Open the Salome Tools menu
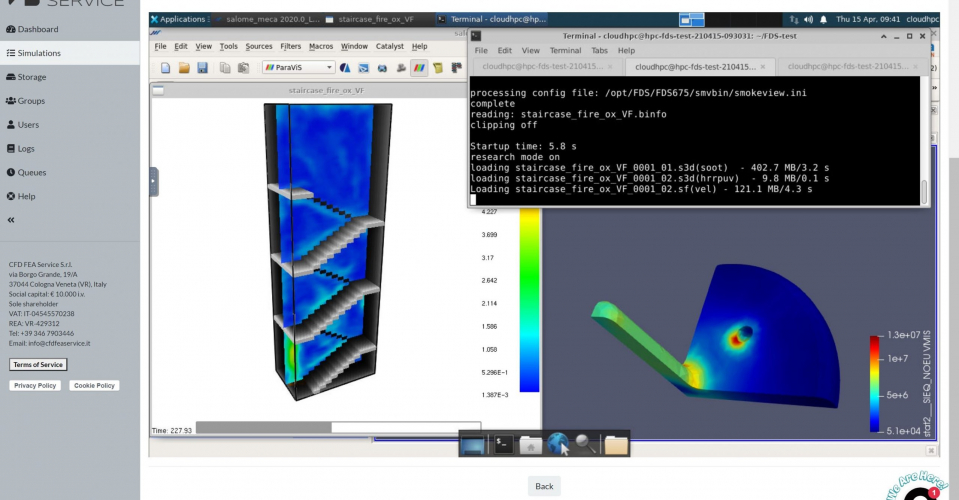This screenshot has width=959, height=500. click(x=228, y=46)
